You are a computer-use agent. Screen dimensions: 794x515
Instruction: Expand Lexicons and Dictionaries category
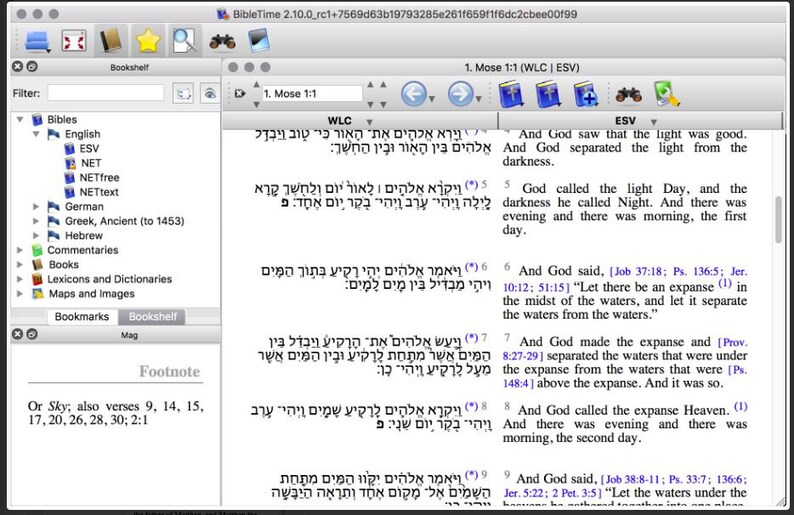click(20, 279)
